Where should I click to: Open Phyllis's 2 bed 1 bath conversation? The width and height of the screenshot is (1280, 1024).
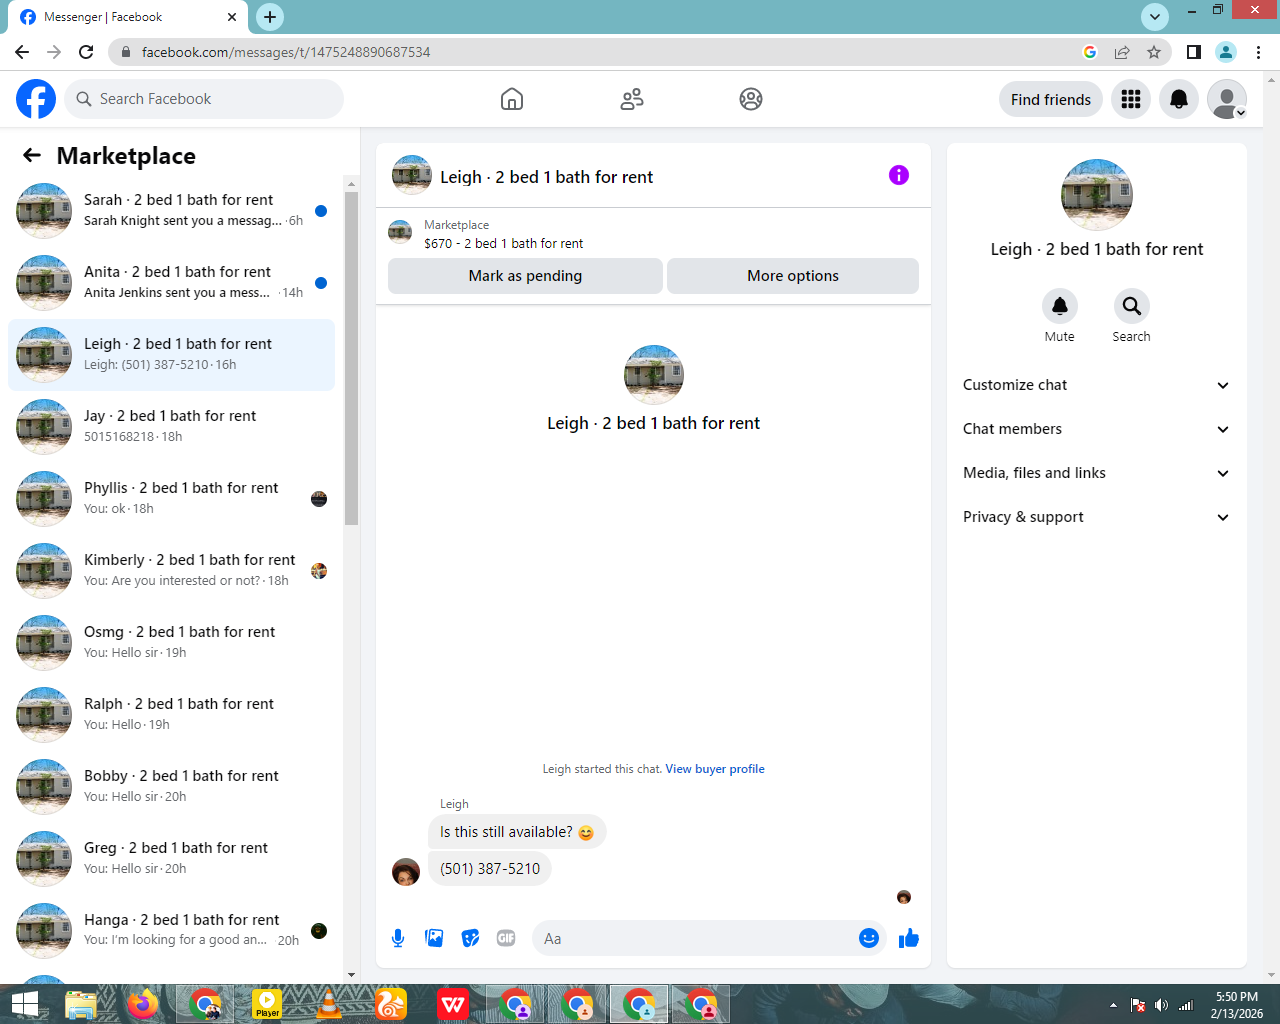coord(171,499)
